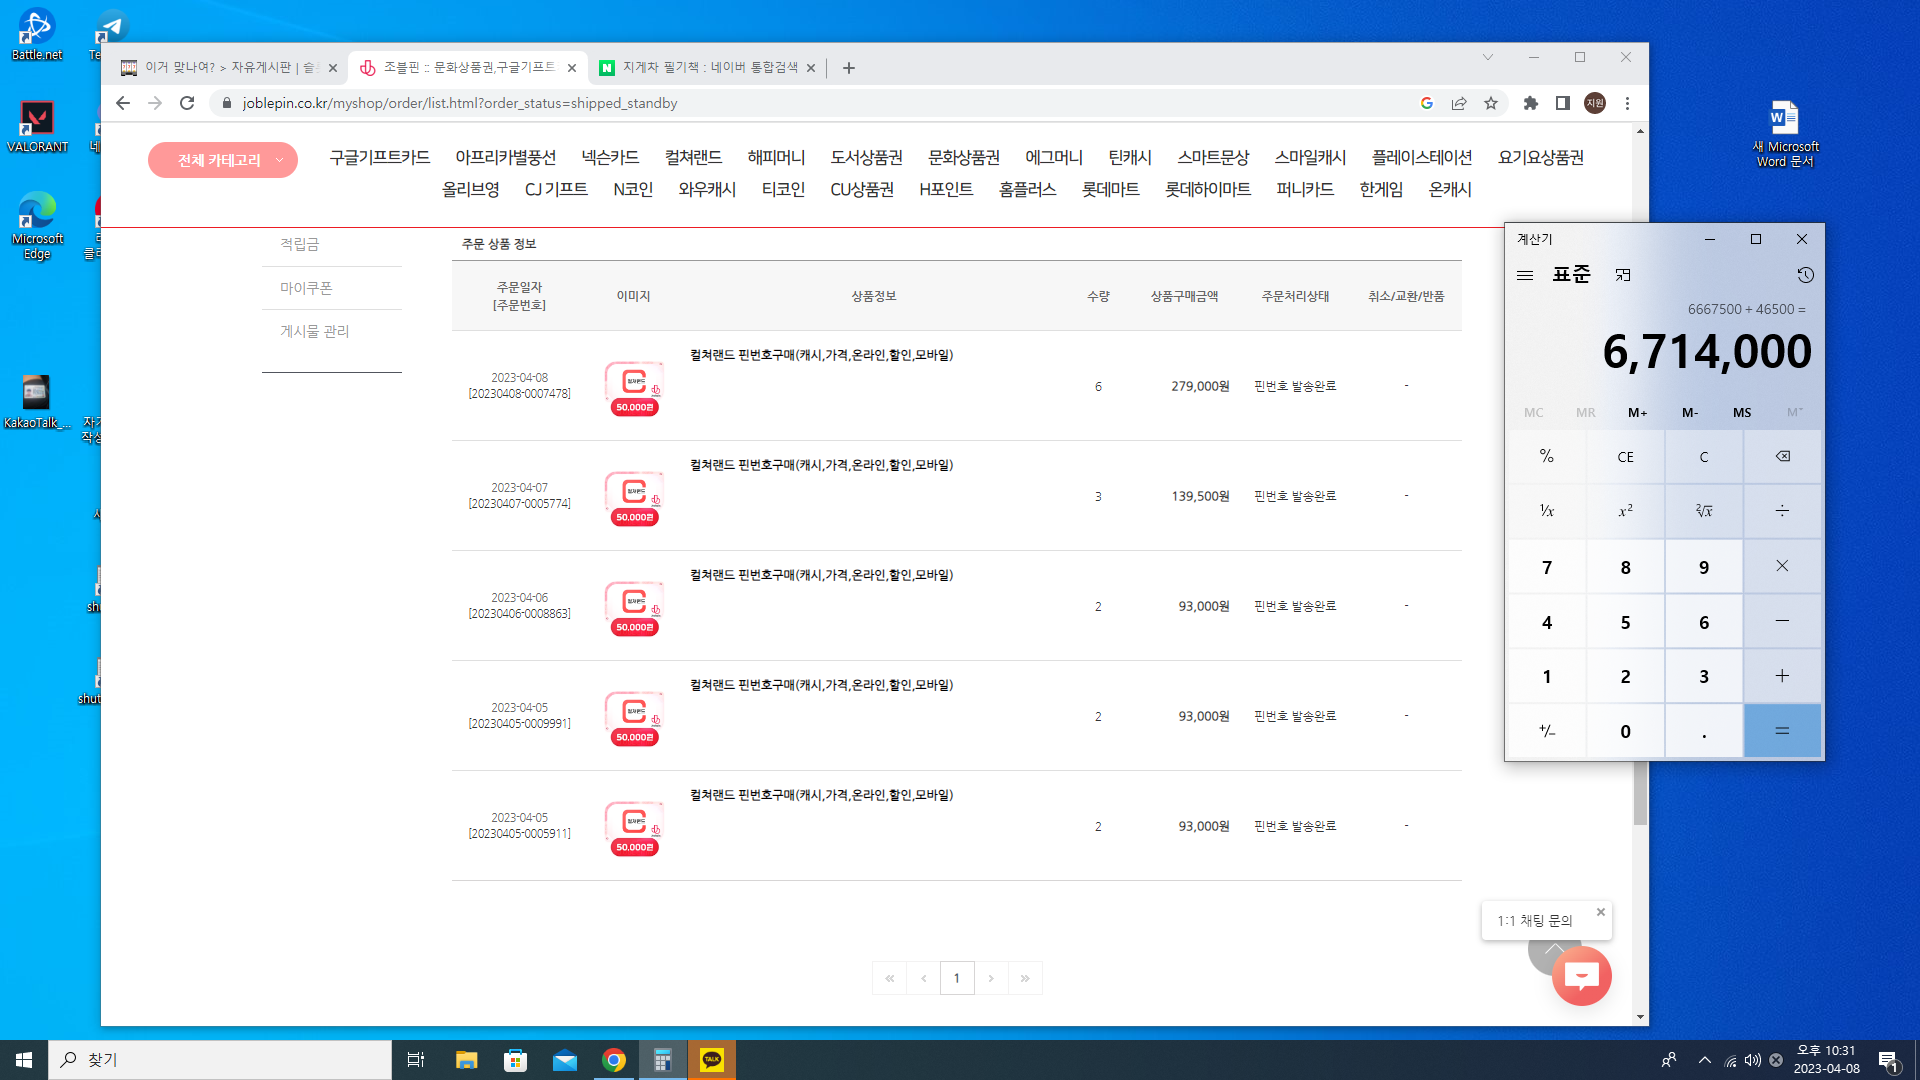The height and width of the screenshot is (1080, 1920).
Task: Open Chrome tab search chevron
Action: click(x=1488, y=57)
